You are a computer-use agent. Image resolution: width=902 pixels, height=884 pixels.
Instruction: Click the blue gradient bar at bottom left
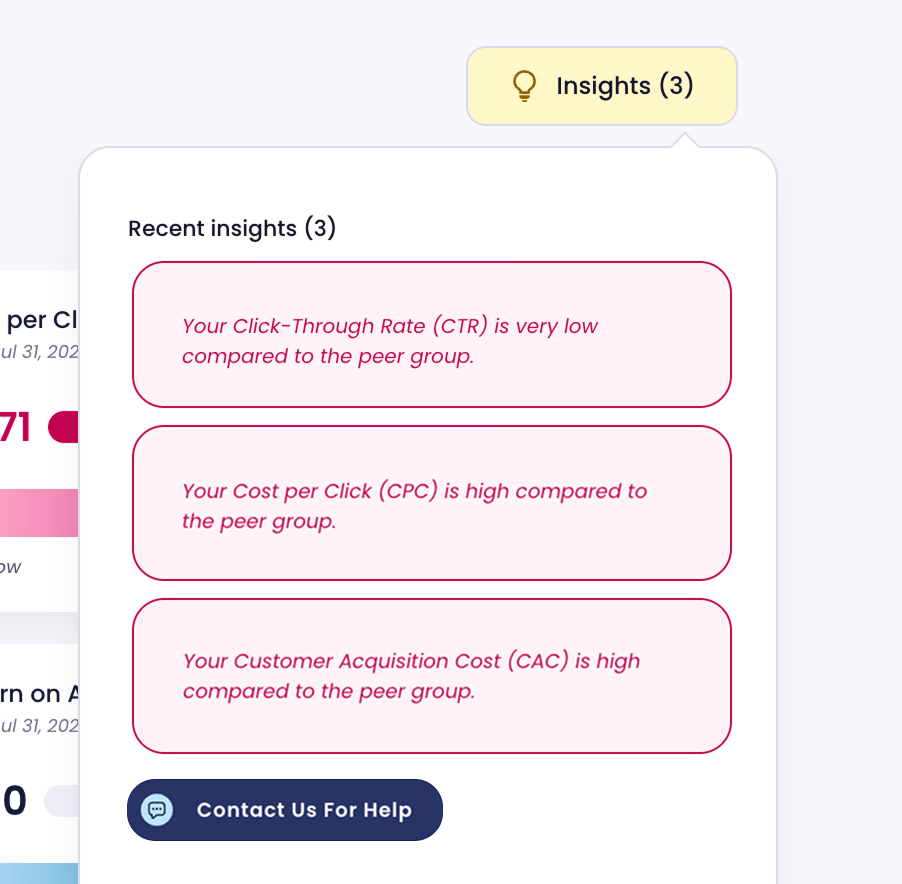39,874
